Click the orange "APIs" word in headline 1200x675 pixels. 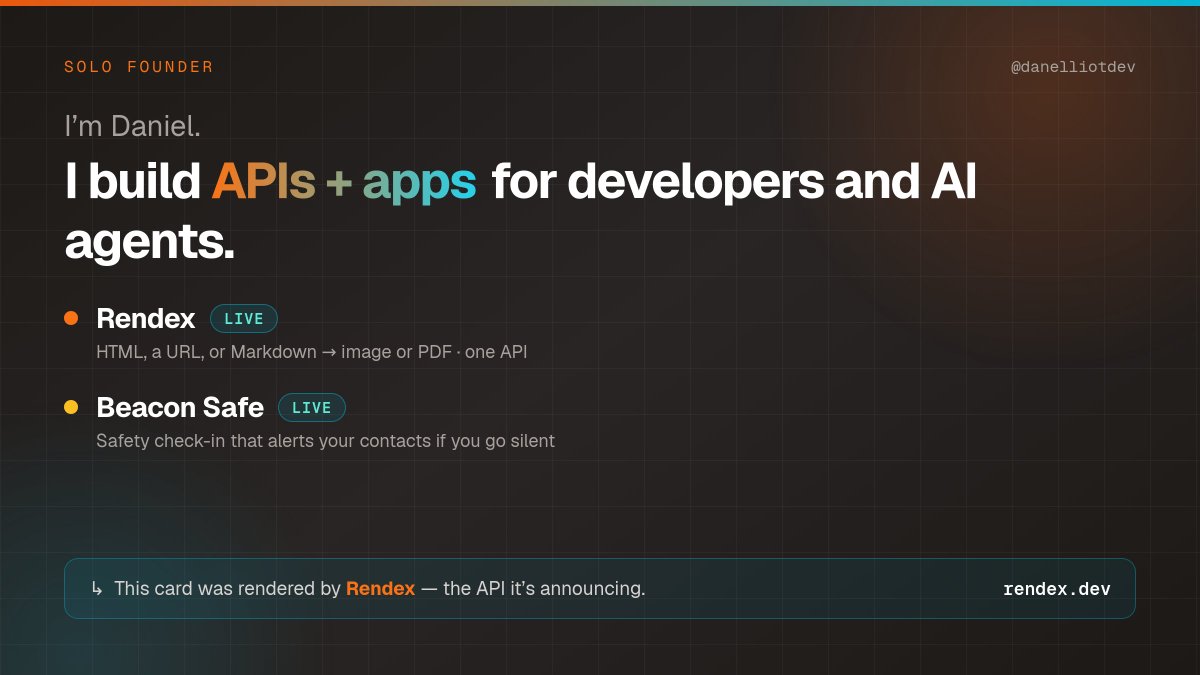tap(263, 182)
